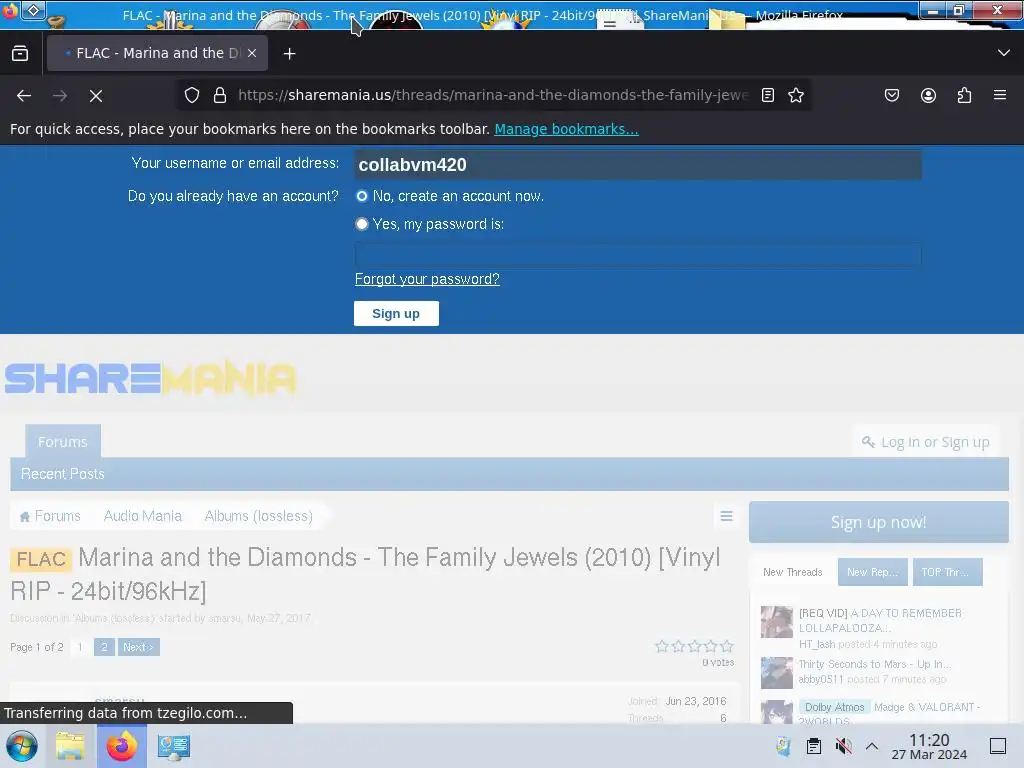
Task: Go forward with the forward arrow
Action: coord(60,95)
